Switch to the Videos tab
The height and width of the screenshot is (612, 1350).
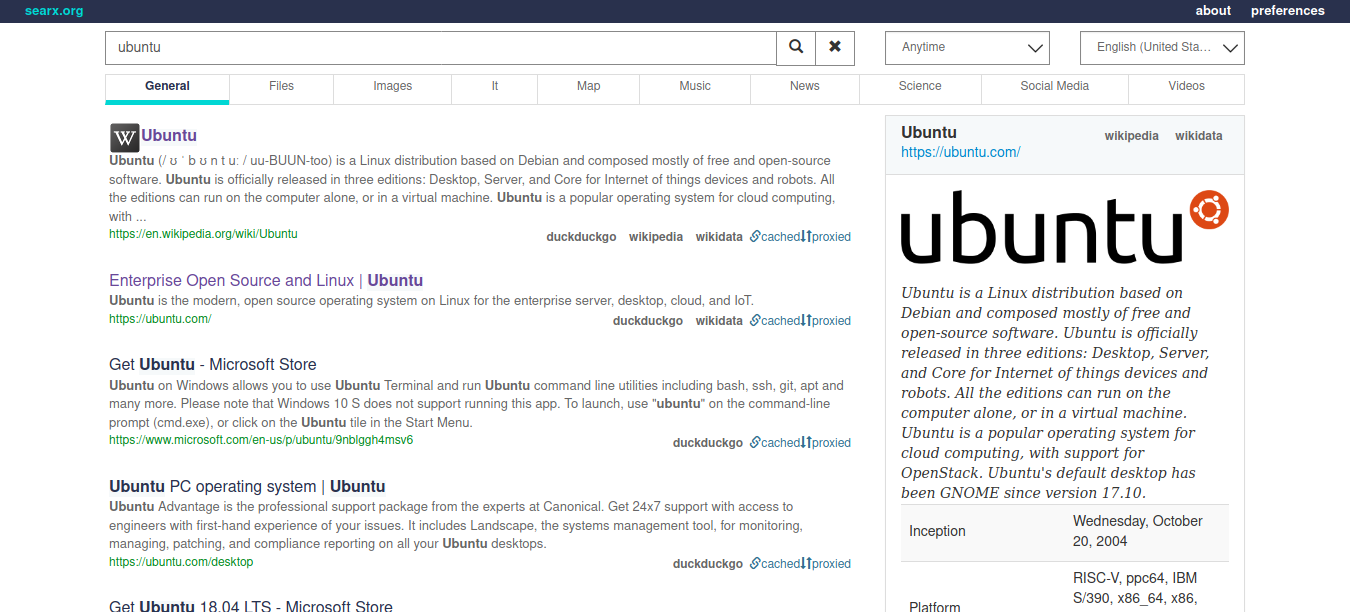coord(1187,87)
